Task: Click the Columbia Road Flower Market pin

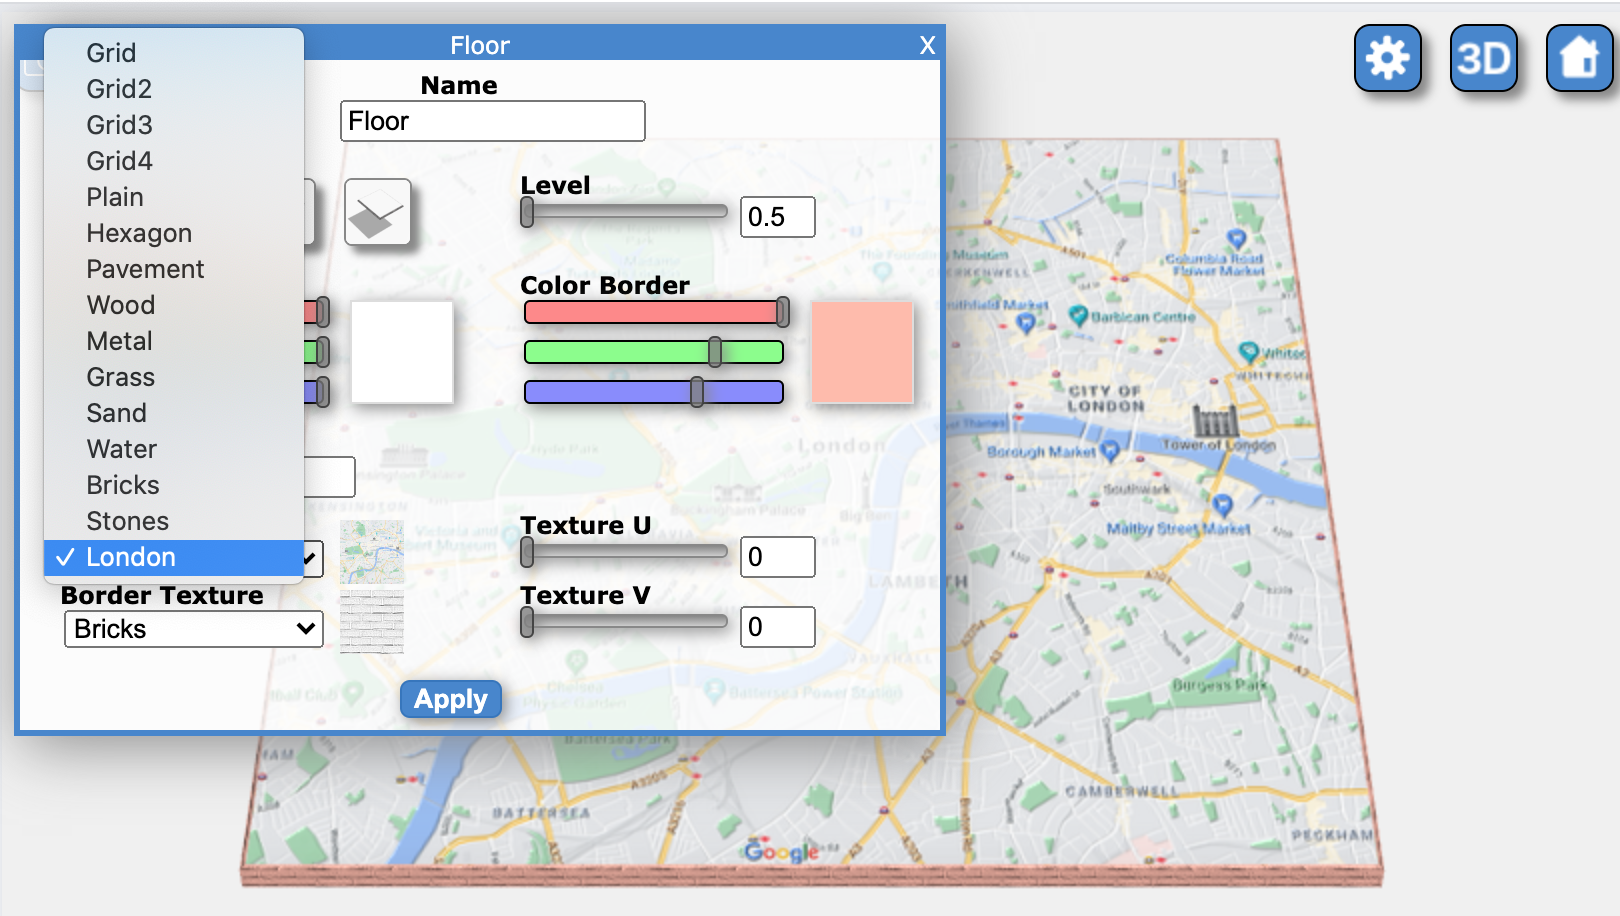Action: 1237,240
